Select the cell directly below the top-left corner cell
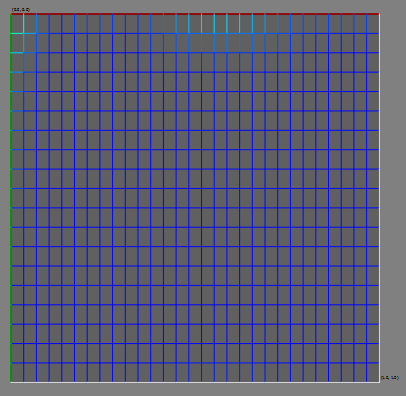Image resolution: width=406 pixels, height=396 pixels. pos(18,43)
